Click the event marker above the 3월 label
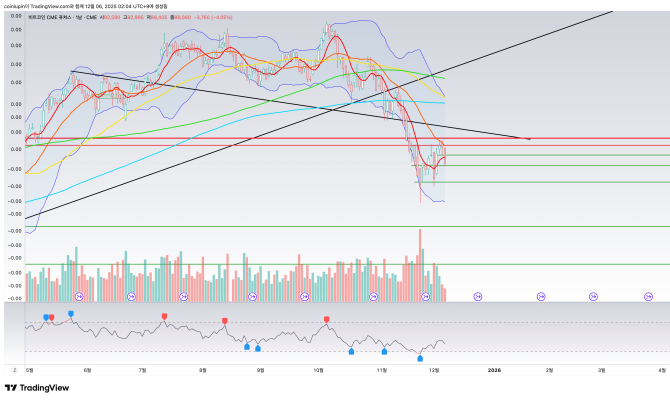The image size is (670, 400). click(594, 296)
